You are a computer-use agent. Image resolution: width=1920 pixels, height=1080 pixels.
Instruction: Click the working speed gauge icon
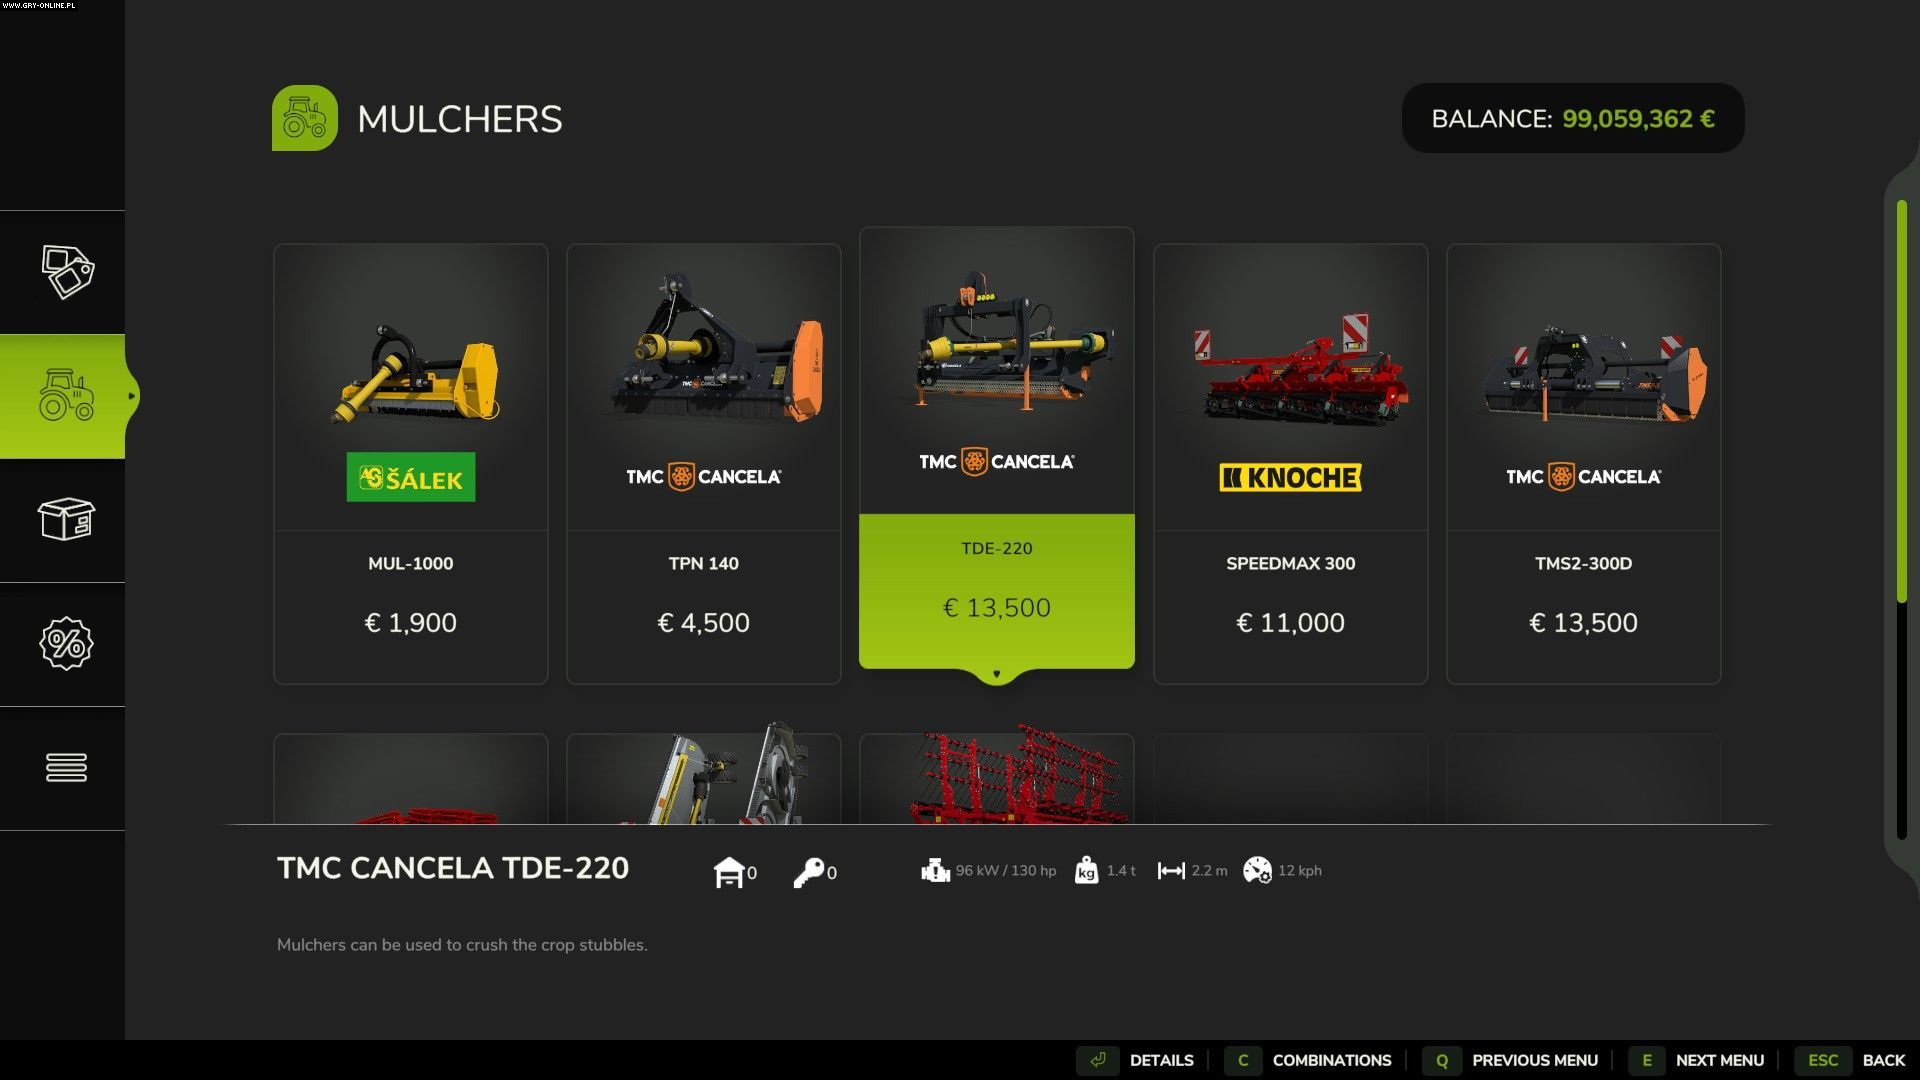[1257, 871]
